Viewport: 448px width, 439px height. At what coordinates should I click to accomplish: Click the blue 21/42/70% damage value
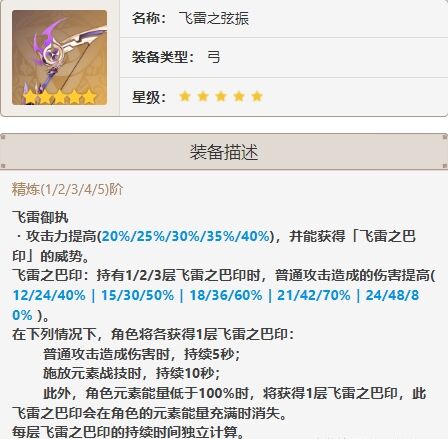click(x=314, y=295)
